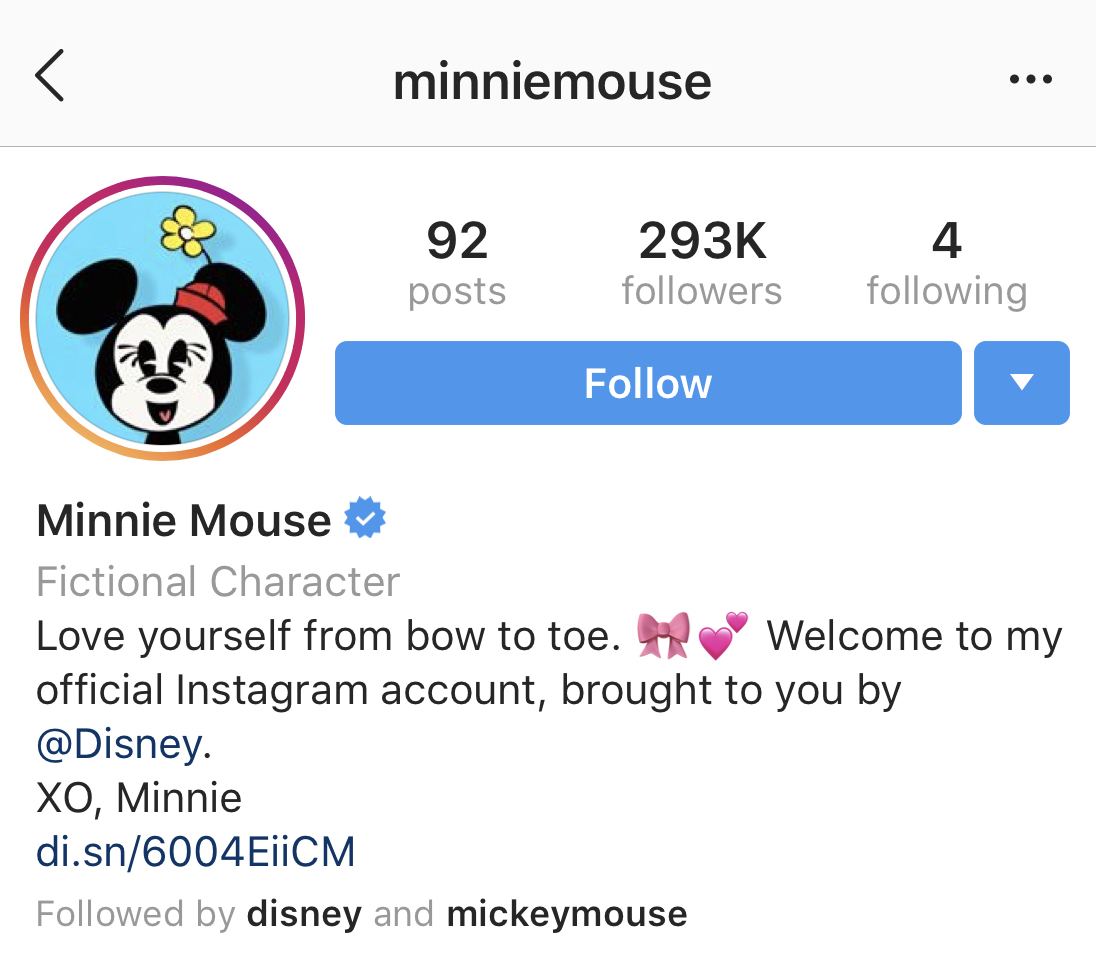Screen dimensions: 1096x957
Task: Tap the minniemouse username header
Action: [552, 80]
